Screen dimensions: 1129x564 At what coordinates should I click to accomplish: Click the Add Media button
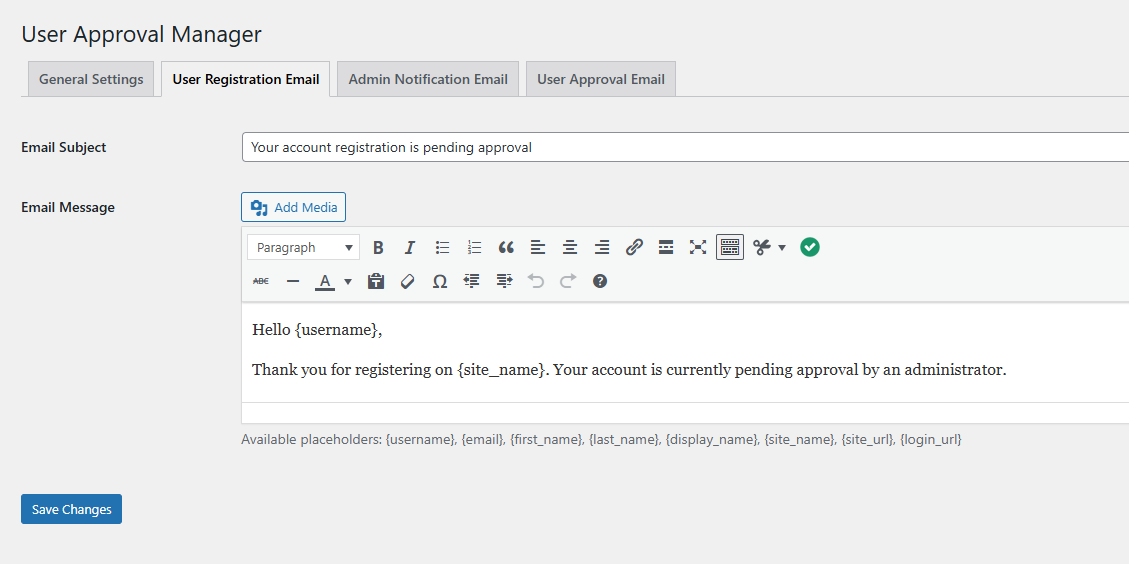point(293,207)
